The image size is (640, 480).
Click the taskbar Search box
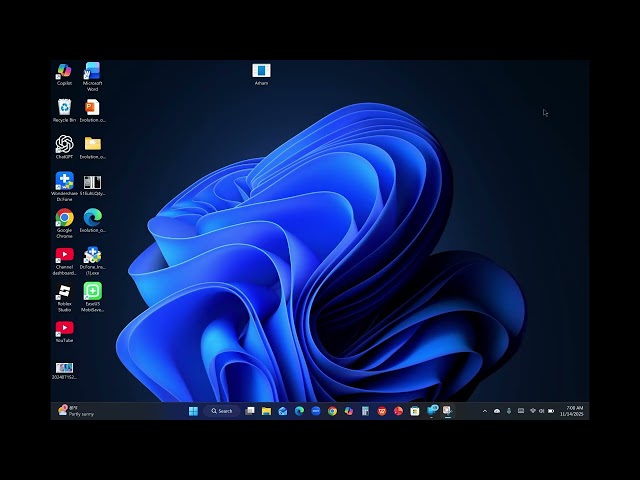pos(222,411)
